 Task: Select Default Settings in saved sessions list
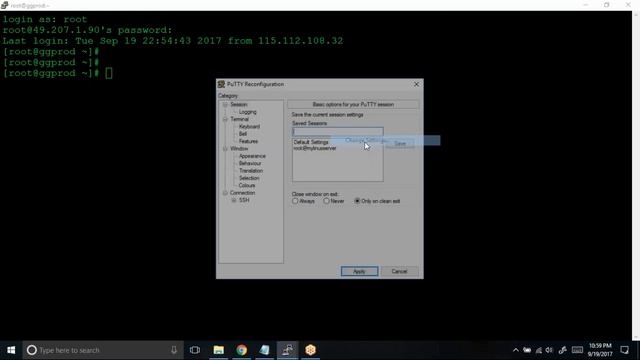tap(311, 142)
